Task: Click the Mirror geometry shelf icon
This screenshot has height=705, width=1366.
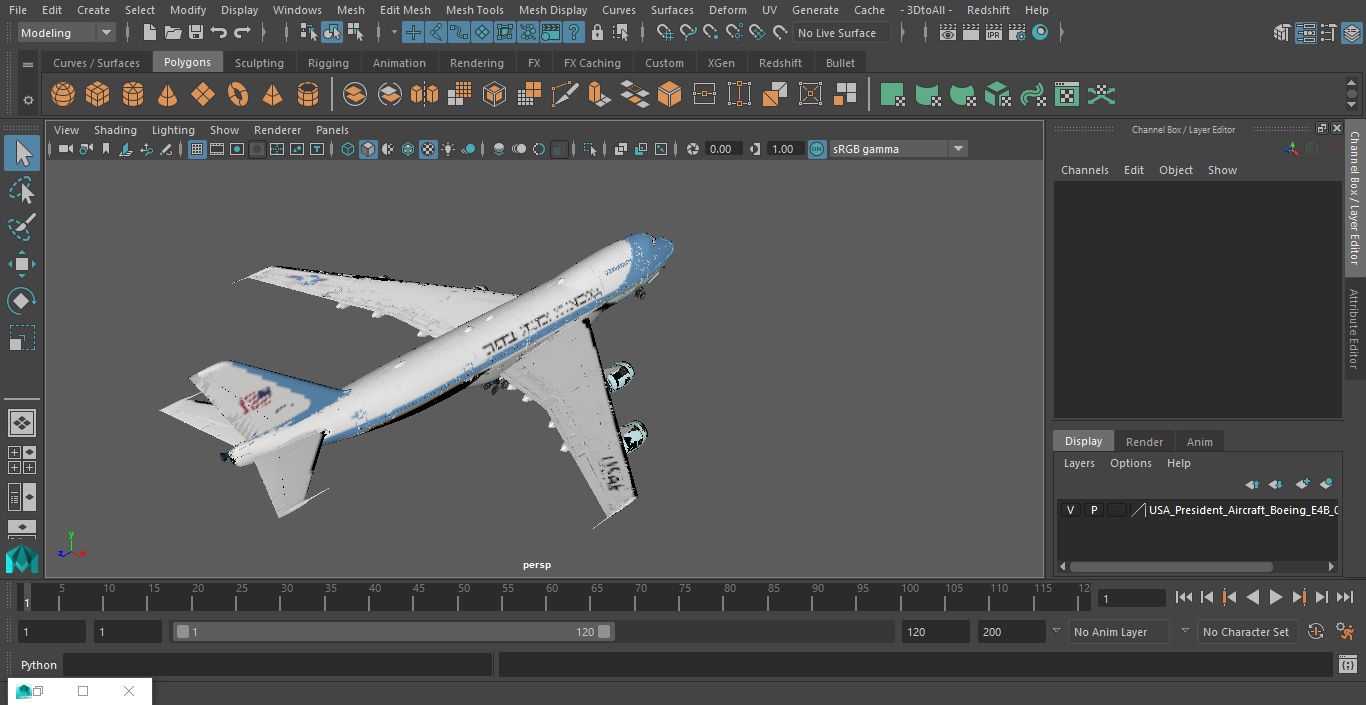Action: click(424, 95)
